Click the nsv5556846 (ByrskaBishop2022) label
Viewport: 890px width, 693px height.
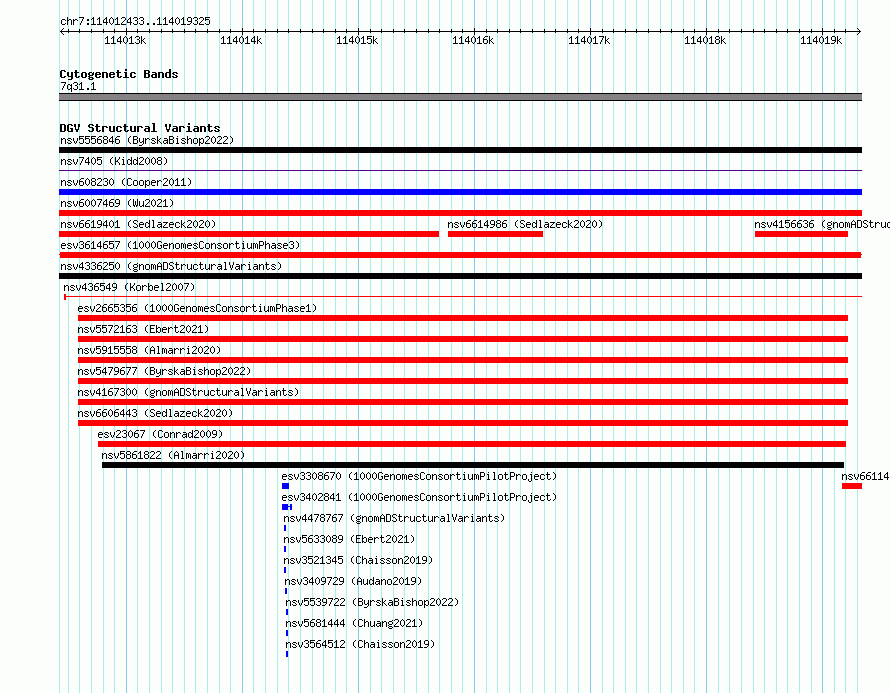[x=147, y=140]
